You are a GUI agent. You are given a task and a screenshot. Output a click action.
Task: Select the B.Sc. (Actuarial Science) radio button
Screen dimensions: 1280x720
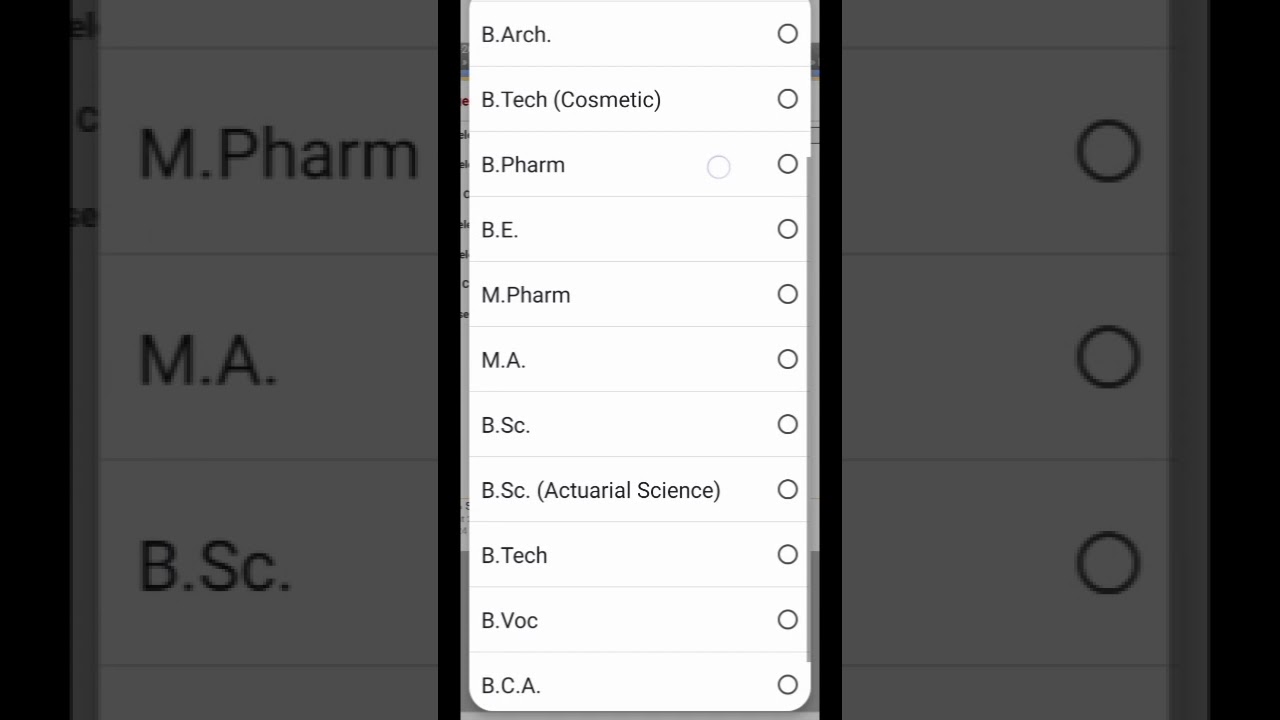(788, 489)
